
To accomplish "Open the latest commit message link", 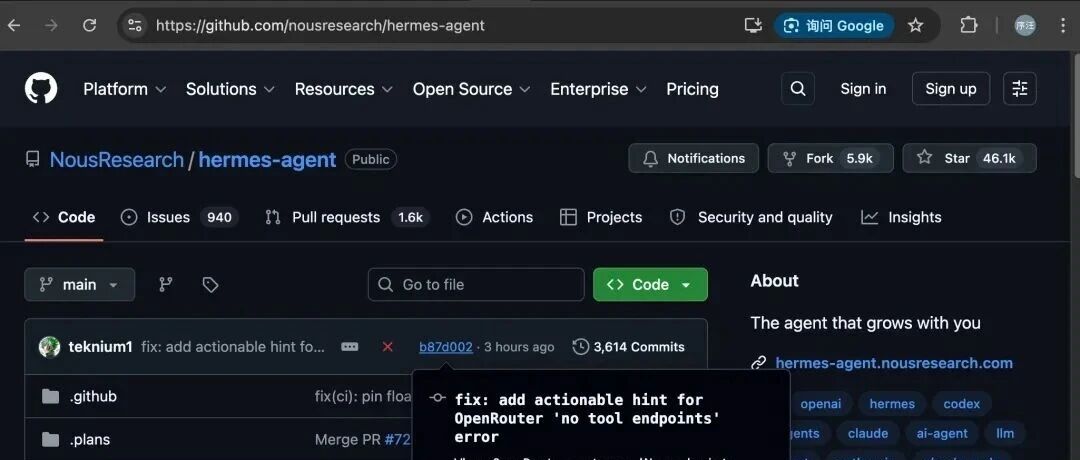I will coord(233,347).
